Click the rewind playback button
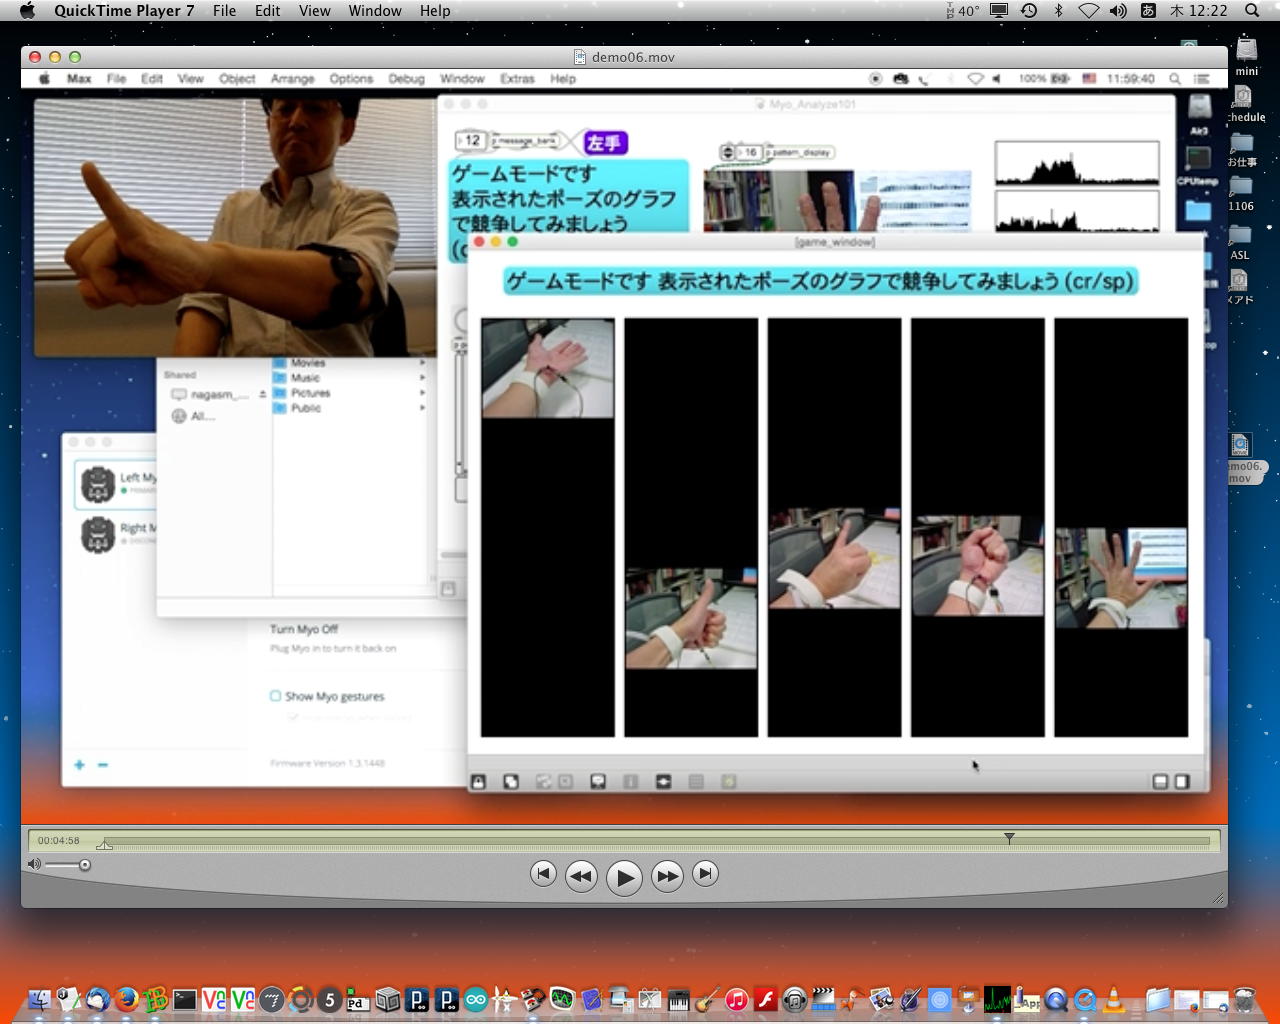 click(581, 876)
